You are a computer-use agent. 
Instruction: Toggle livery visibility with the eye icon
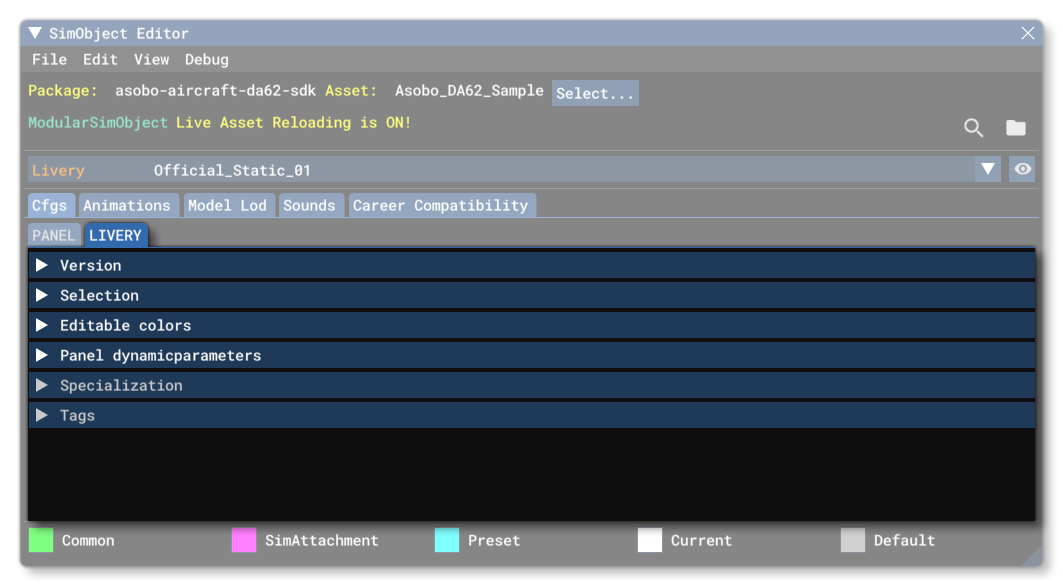click(1022, 169)
